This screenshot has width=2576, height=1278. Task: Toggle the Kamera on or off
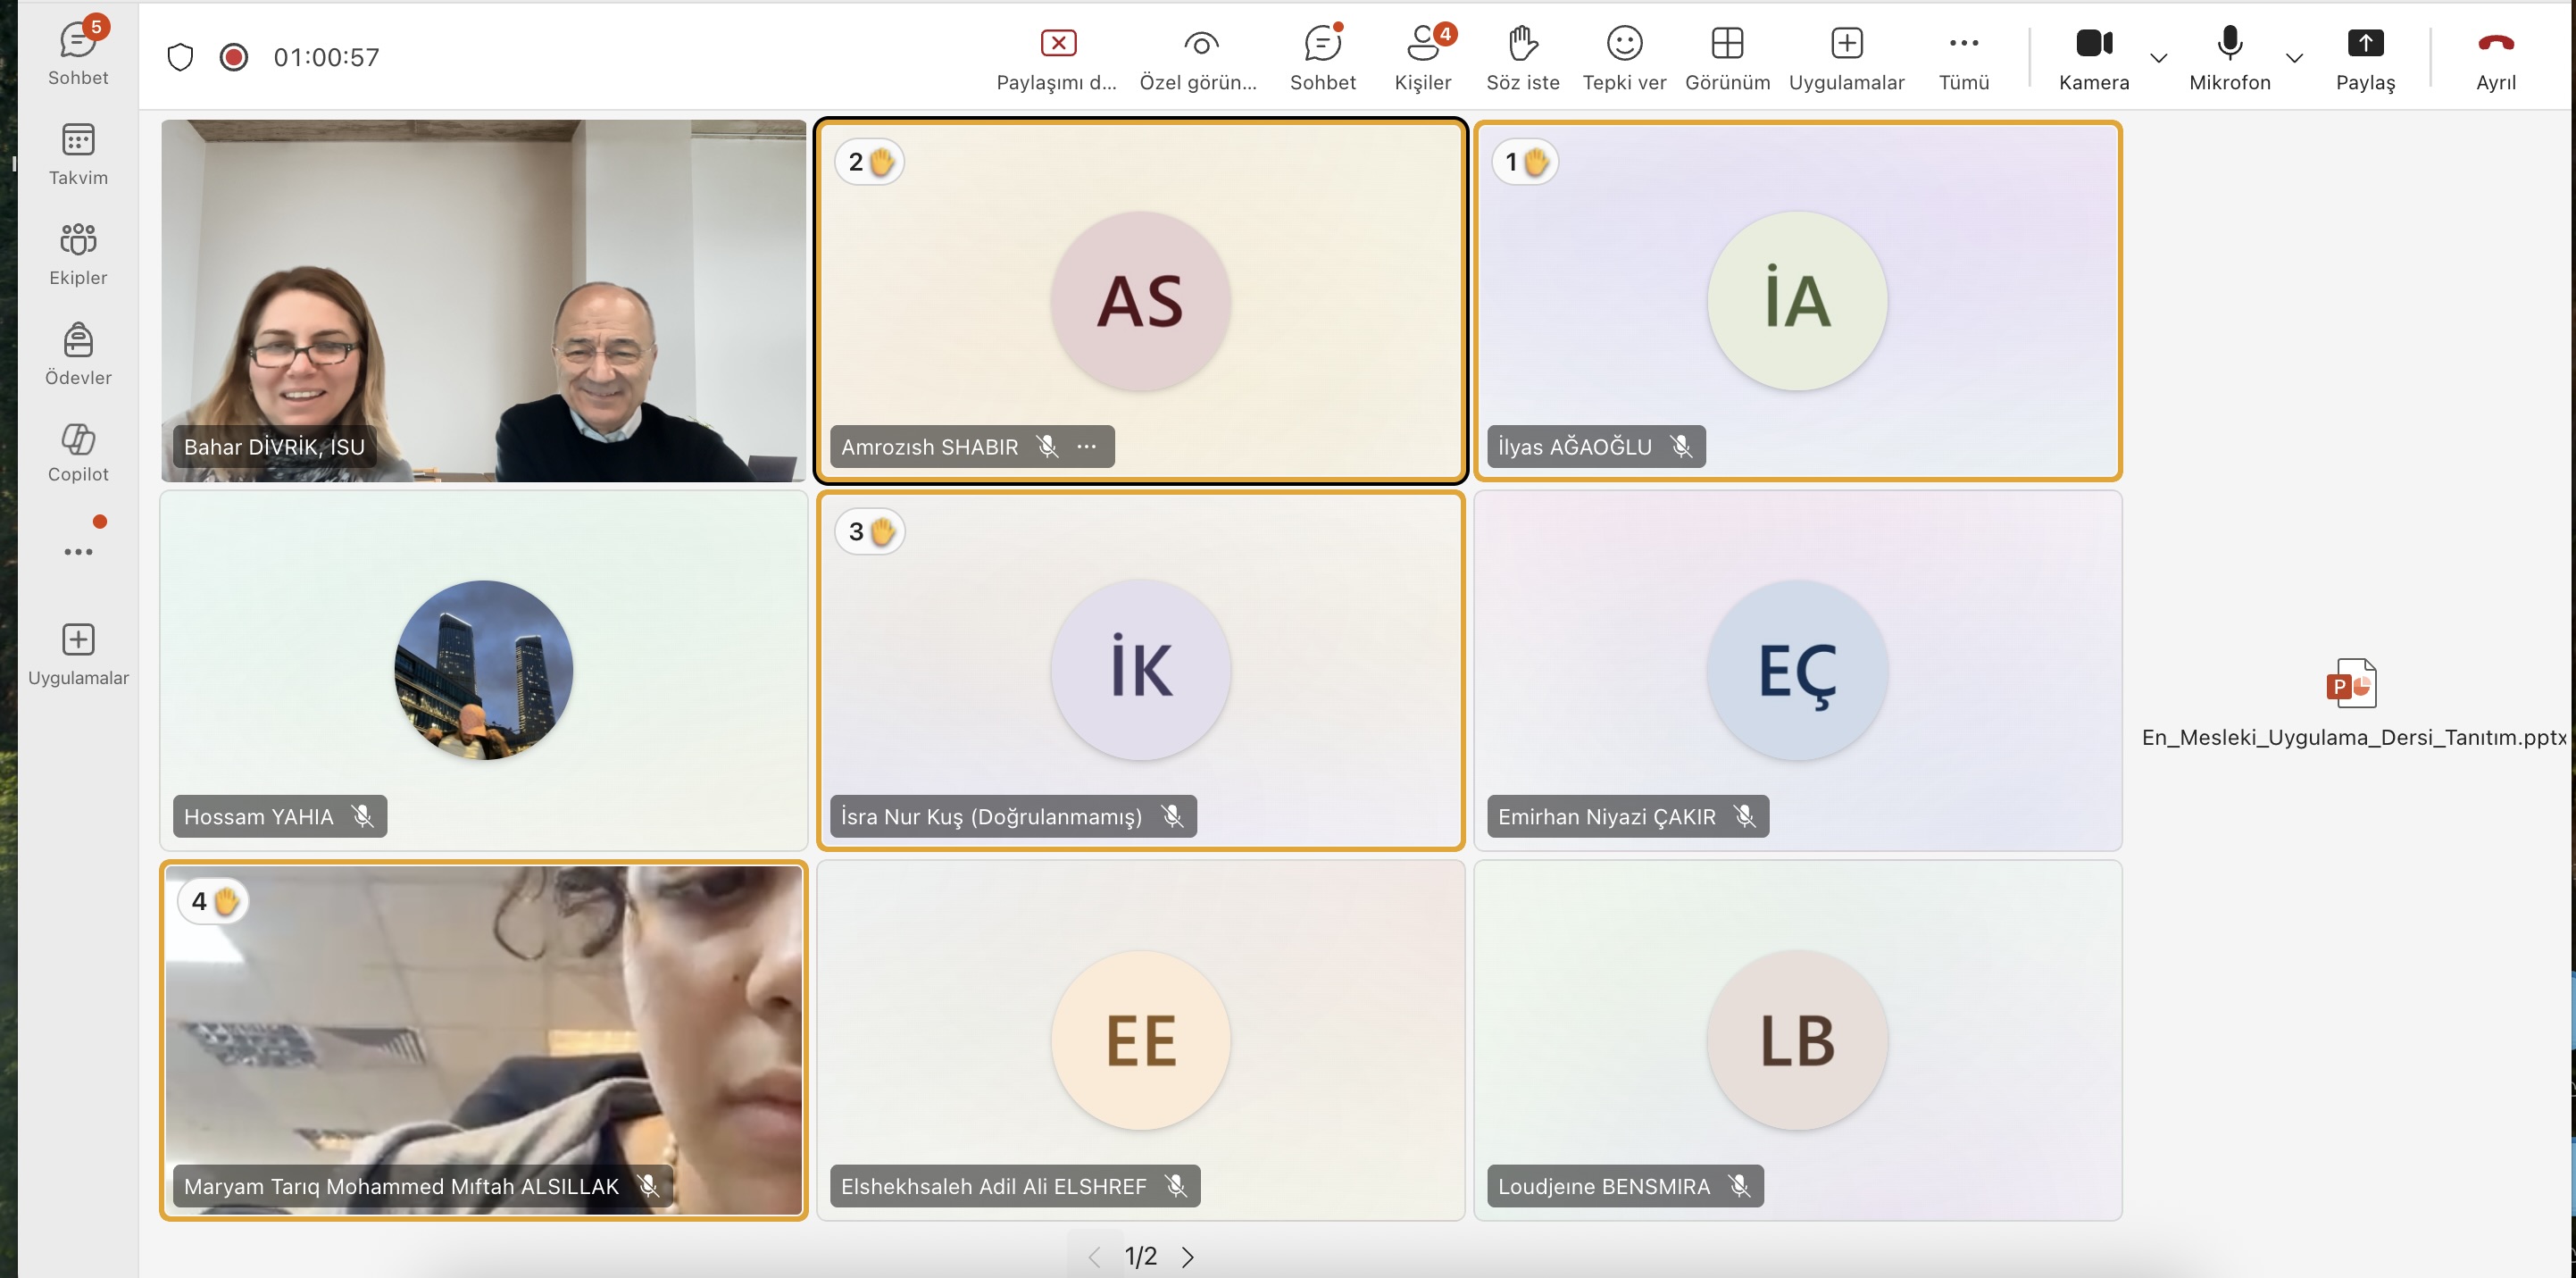pyautogui.click(x=2093, y=57)
